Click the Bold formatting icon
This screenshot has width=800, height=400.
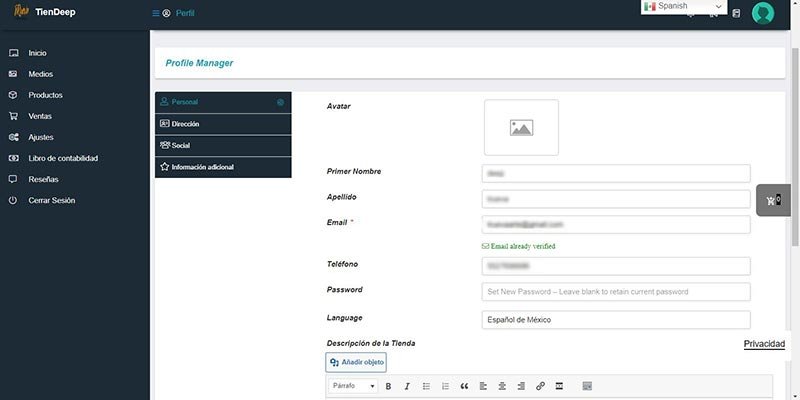click(x=388, y=386)
